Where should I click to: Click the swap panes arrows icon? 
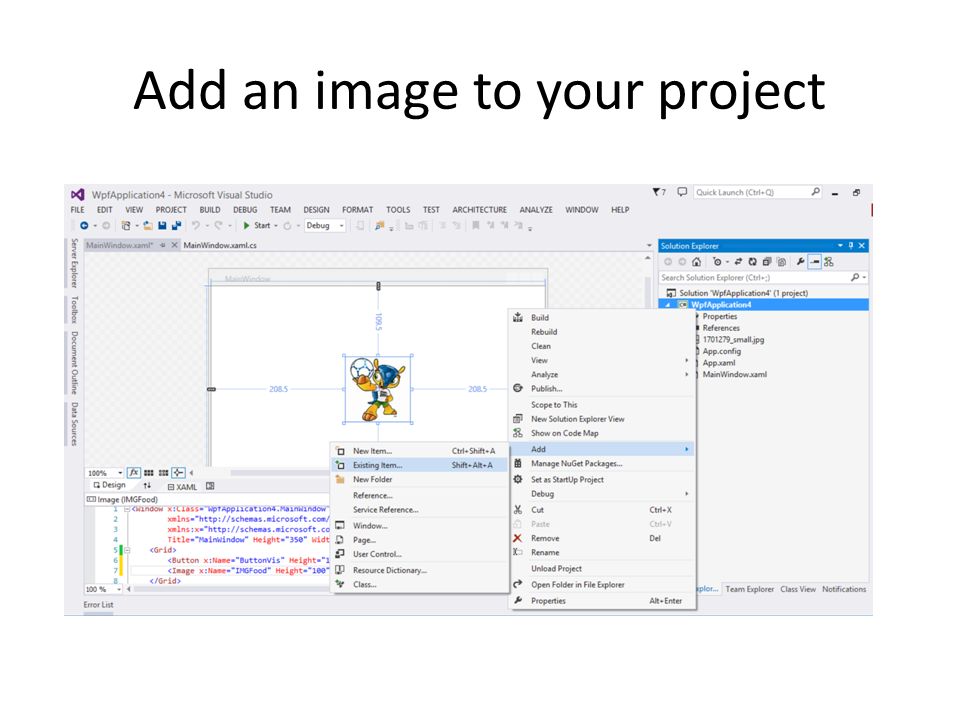point(147,486)
